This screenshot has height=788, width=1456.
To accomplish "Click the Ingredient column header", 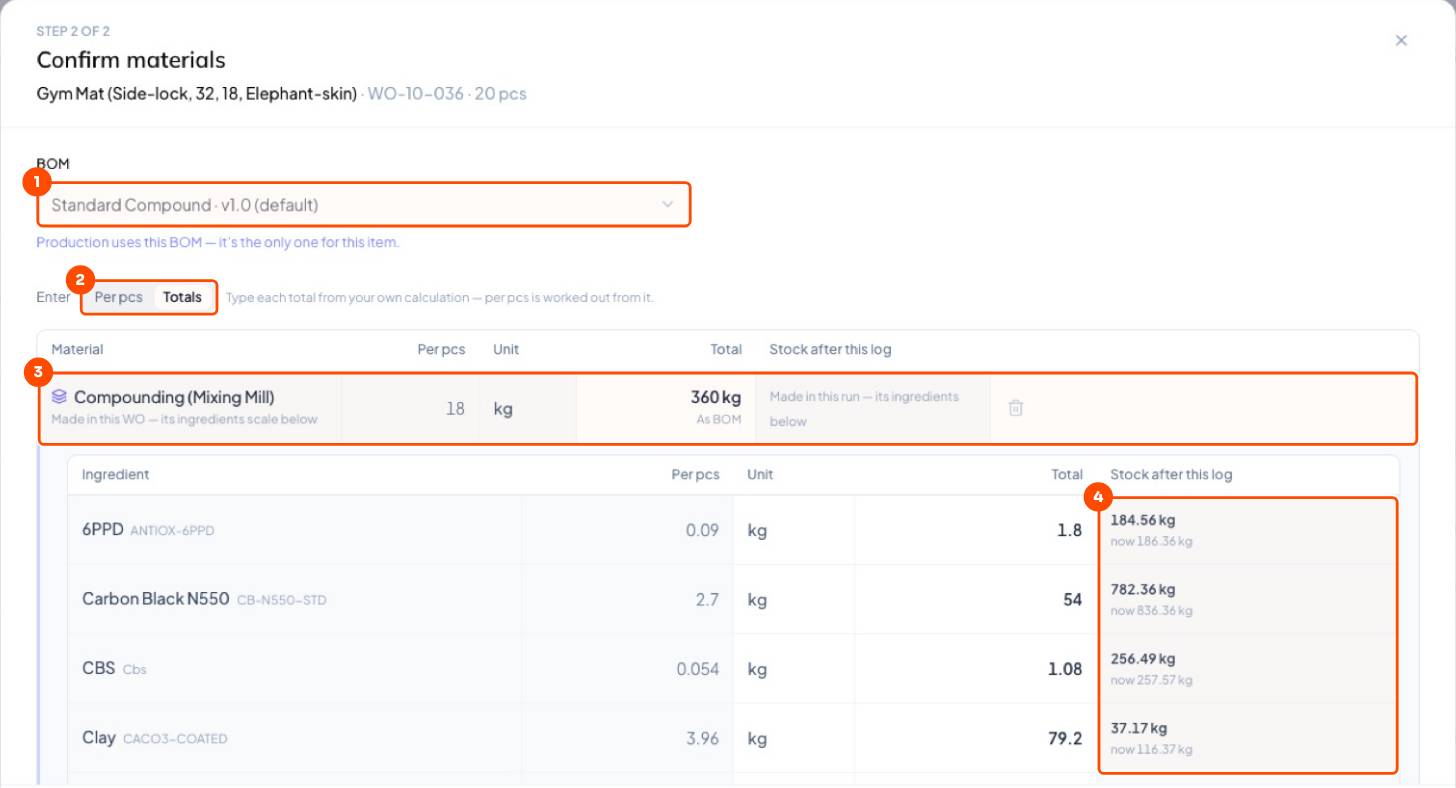I will (x=115, y=474).
